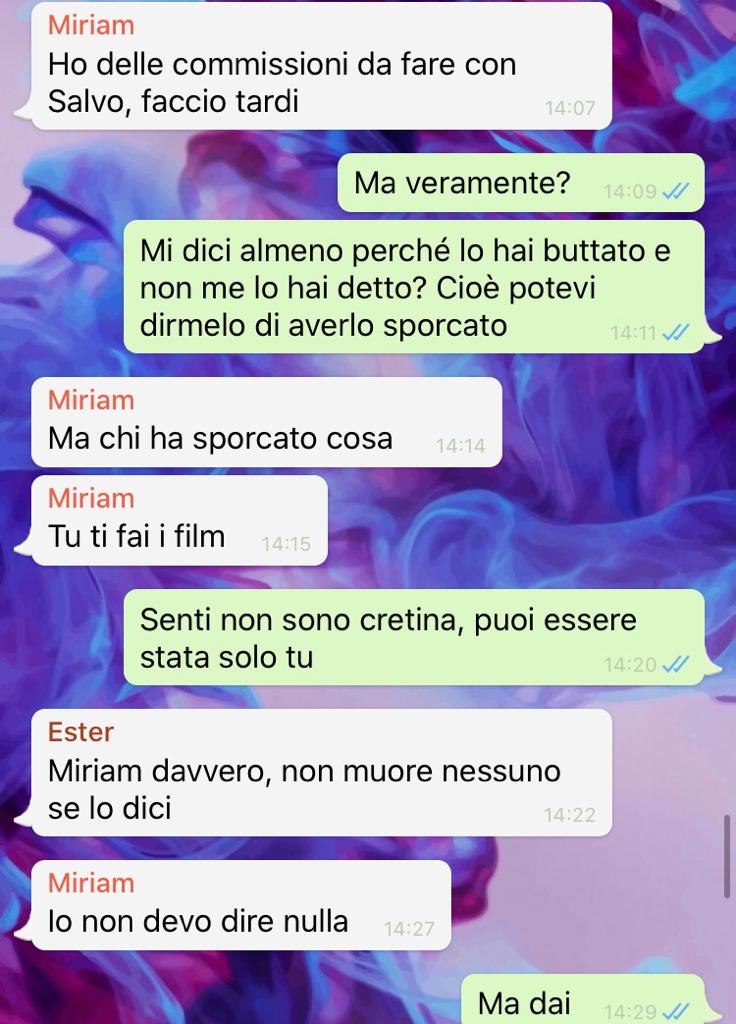Click blue double check at 14:11
This screenshot has width=736, height=1024.
tap(675, 333)
